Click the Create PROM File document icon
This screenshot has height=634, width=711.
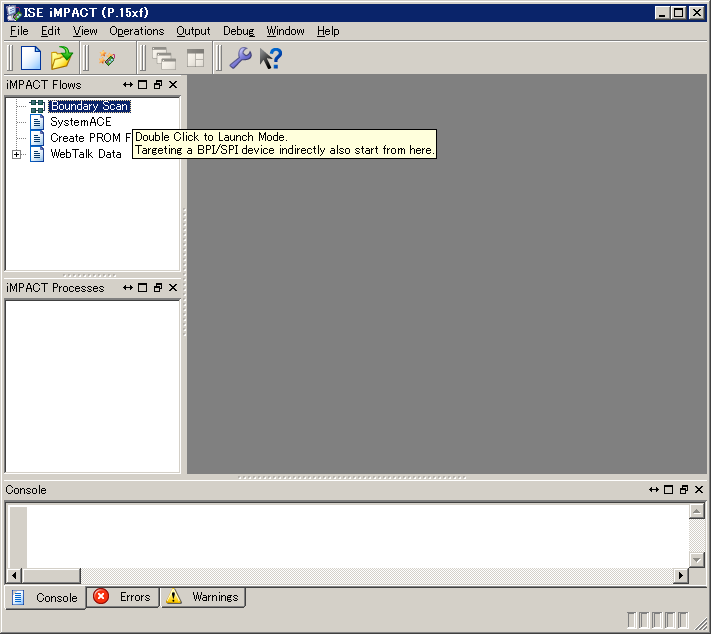click(x=37, y=138)
